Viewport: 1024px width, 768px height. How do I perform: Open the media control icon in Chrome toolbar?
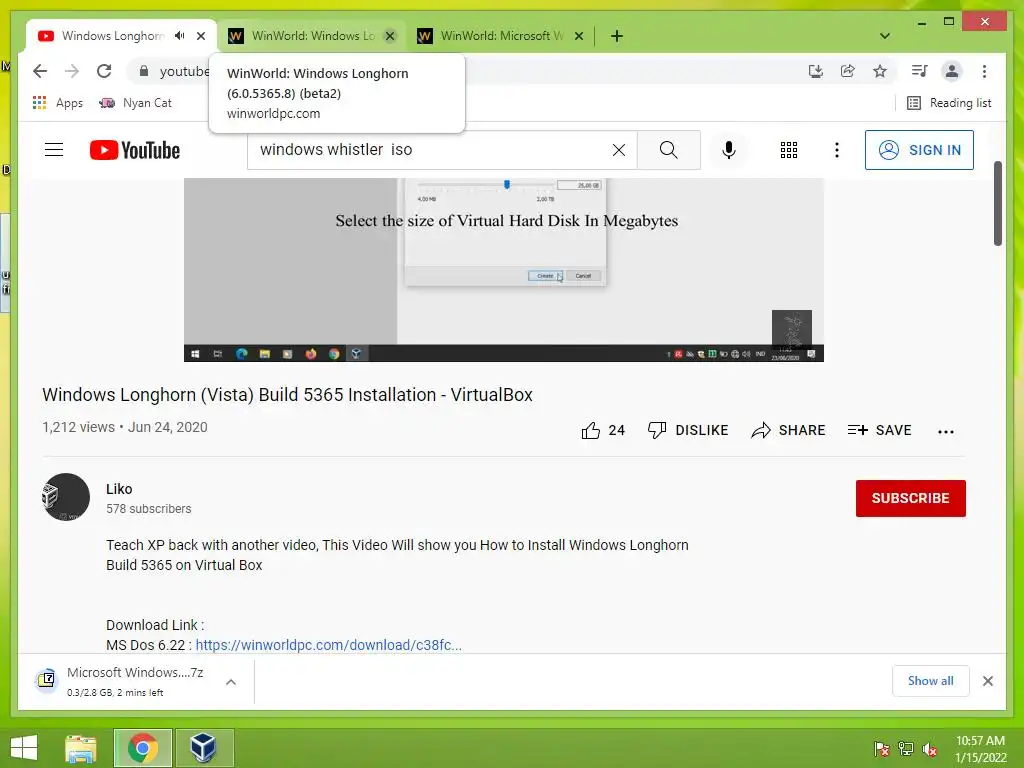point(919,71)
